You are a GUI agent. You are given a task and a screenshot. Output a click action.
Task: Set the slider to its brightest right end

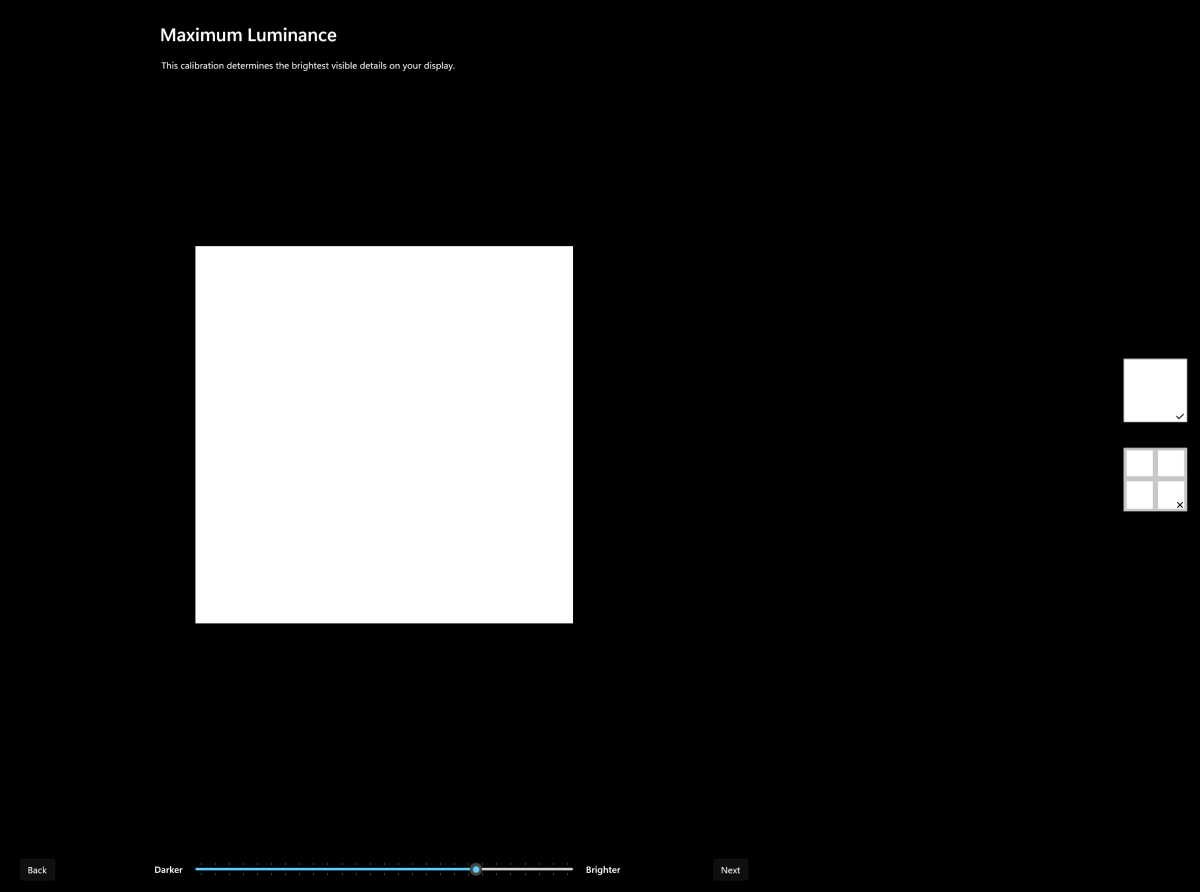pos(572,869)
